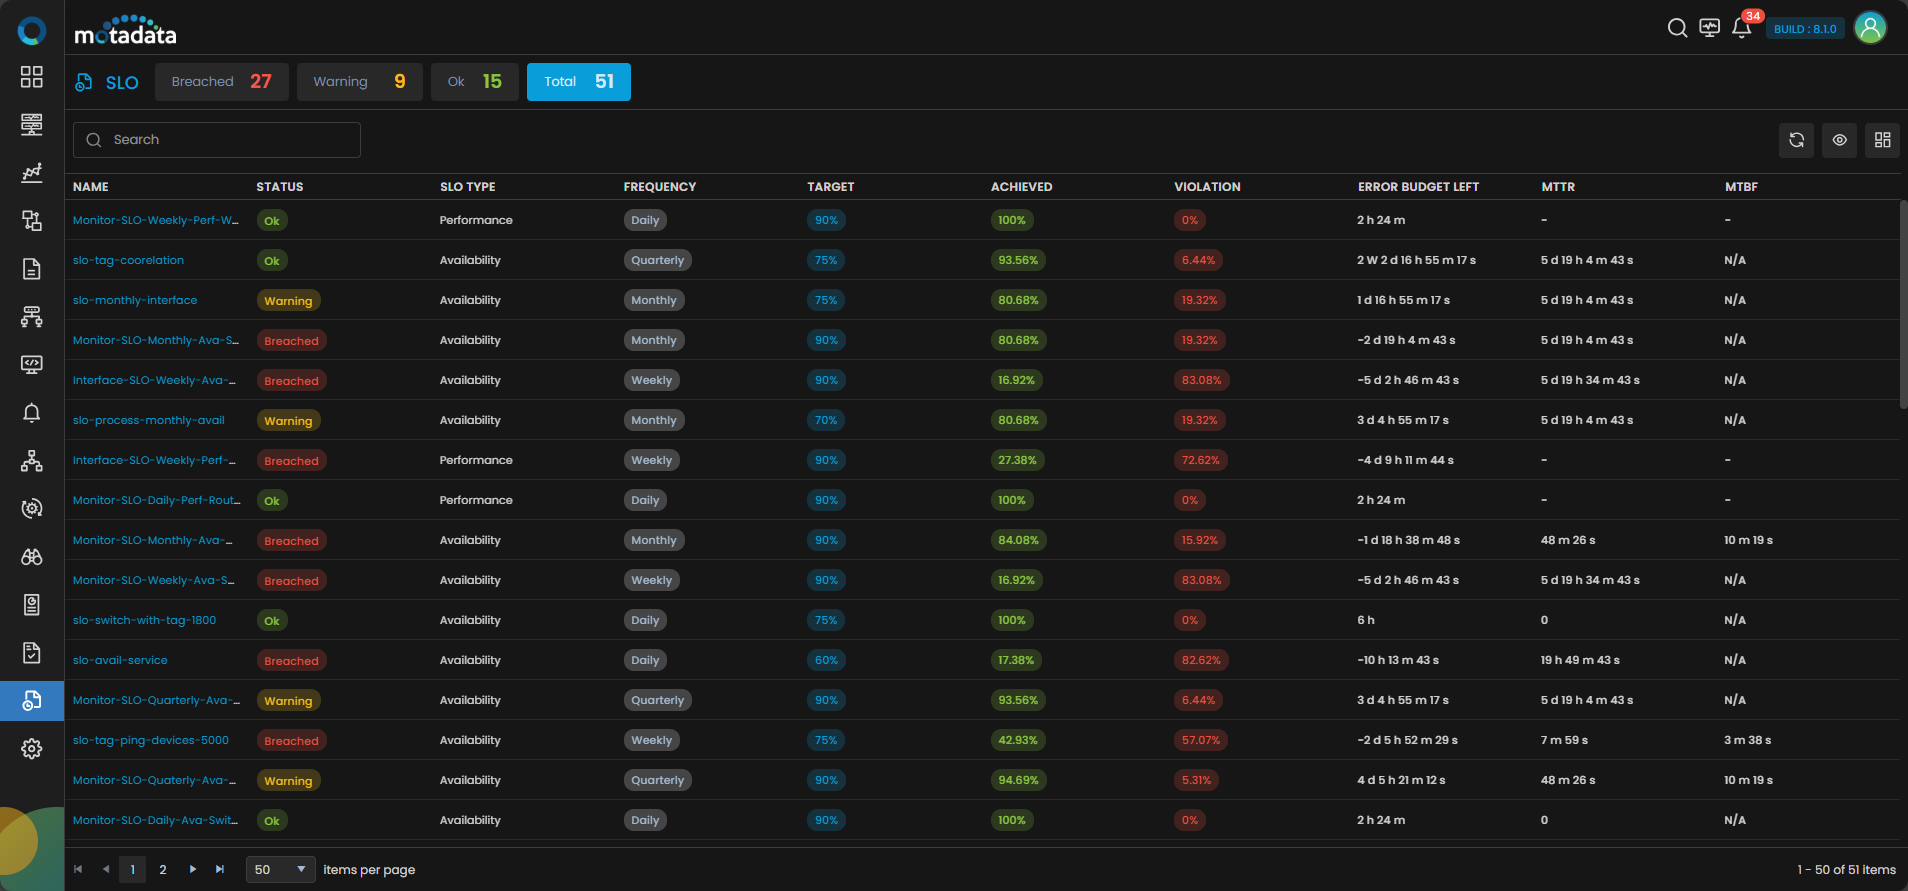Click the notifications bell with badge 34

click(x=1741, y=28)
